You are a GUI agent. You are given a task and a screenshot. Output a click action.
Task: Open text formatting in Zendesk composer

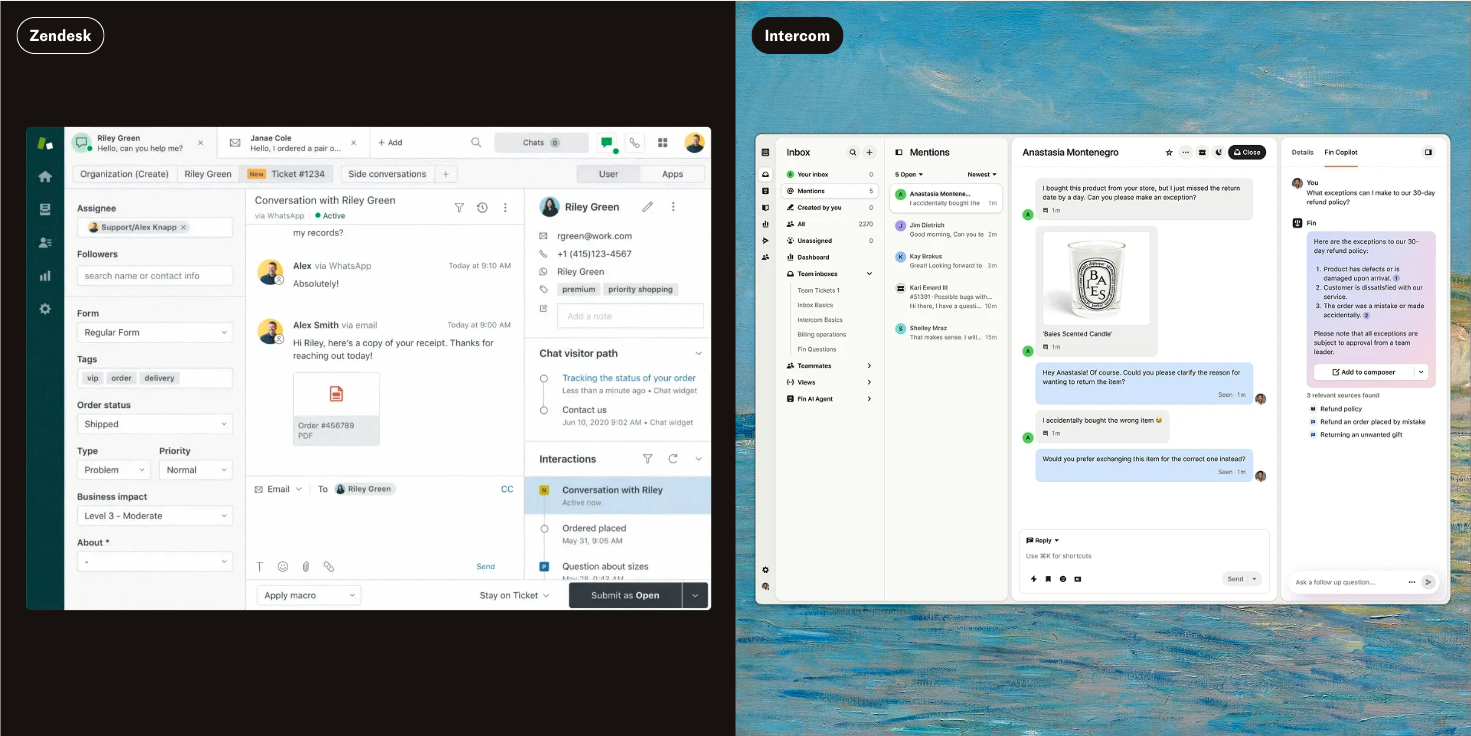(260, 566)
